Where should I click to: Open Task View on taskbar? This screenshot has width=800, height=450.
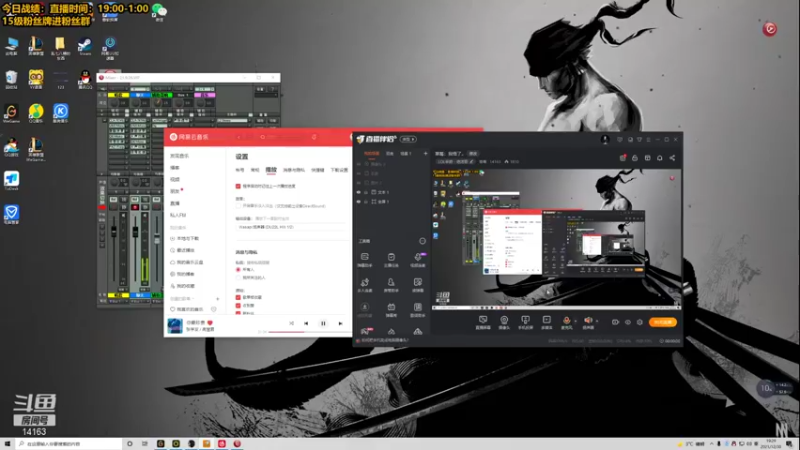(144, 444)
